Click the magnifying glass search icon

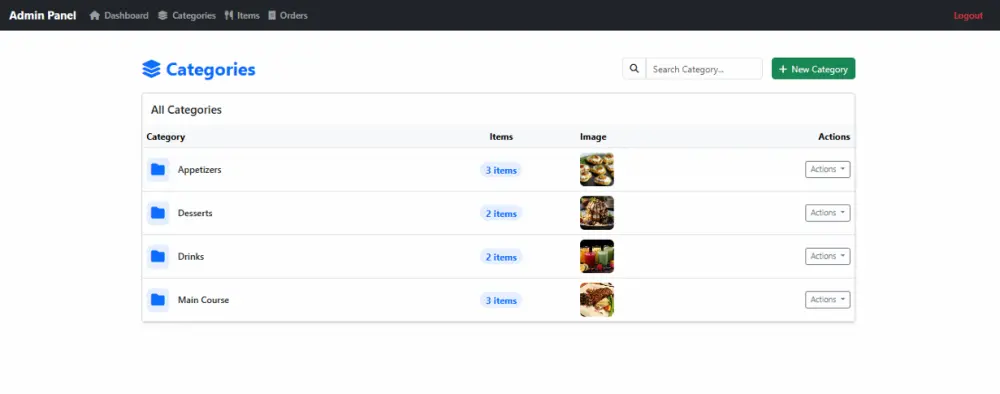[x=634, y=69]
